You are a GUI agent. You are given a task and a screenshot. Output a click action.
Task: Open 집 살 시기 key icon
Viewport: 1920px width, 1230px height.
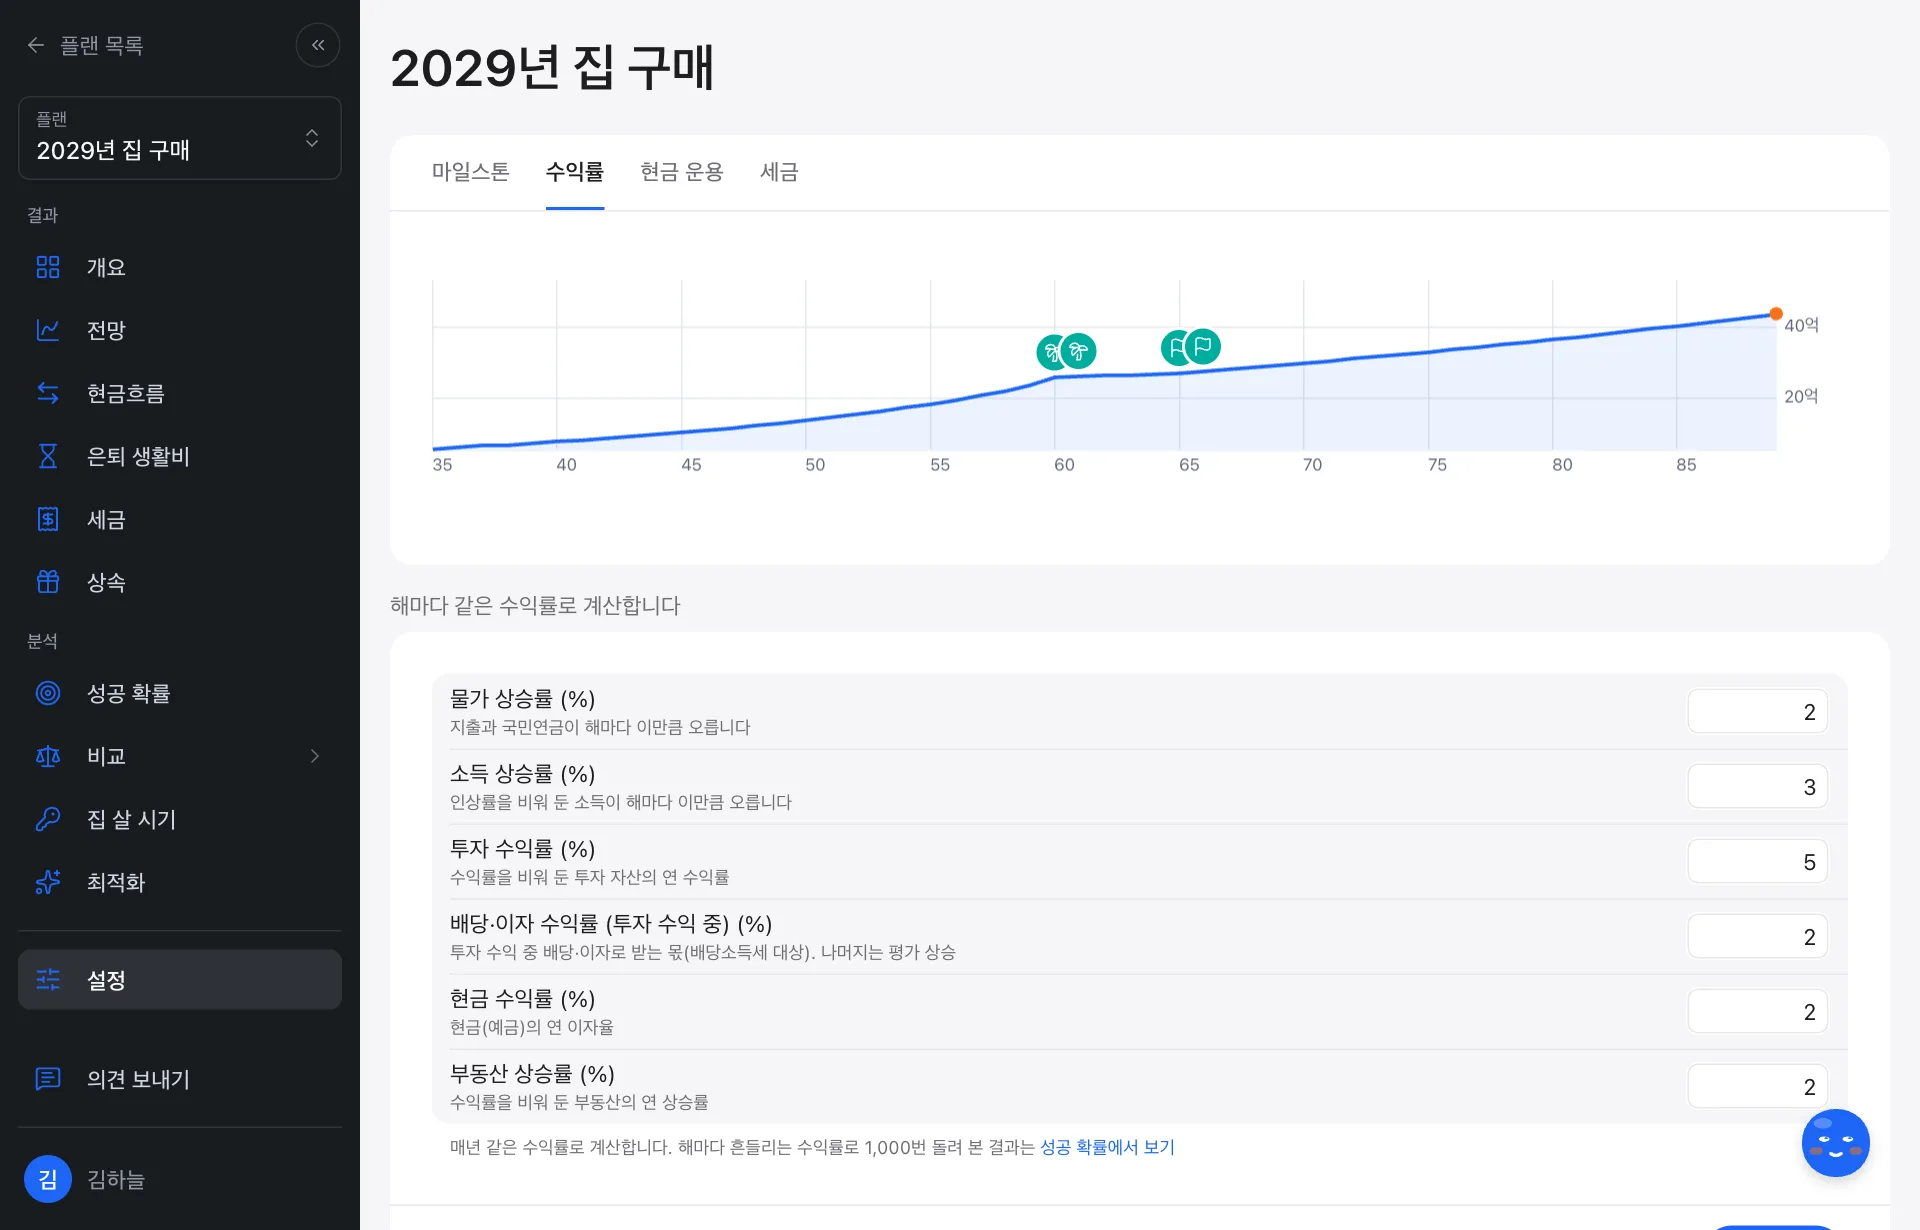coord(48,819)
